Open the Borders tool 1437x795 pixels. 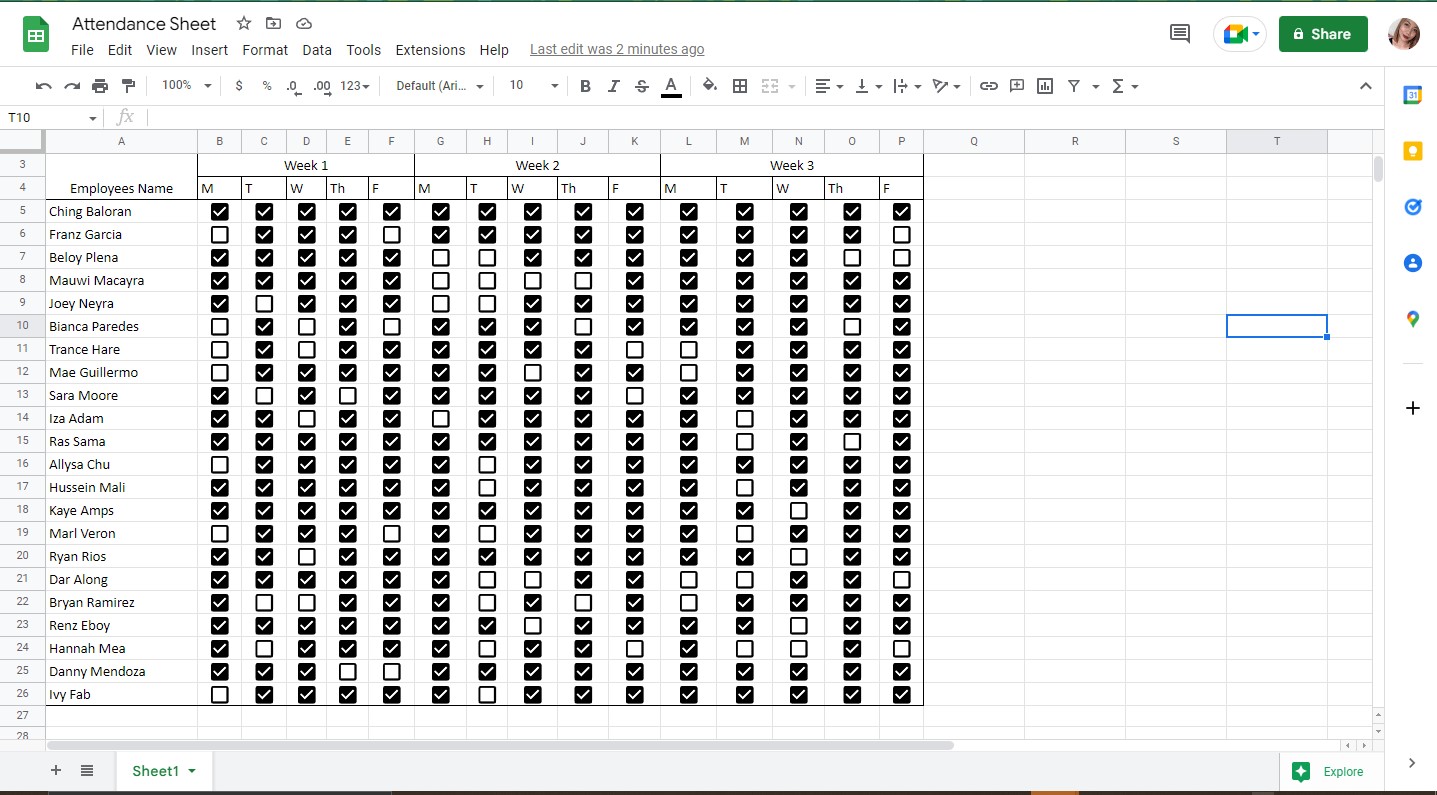[740, 86]
